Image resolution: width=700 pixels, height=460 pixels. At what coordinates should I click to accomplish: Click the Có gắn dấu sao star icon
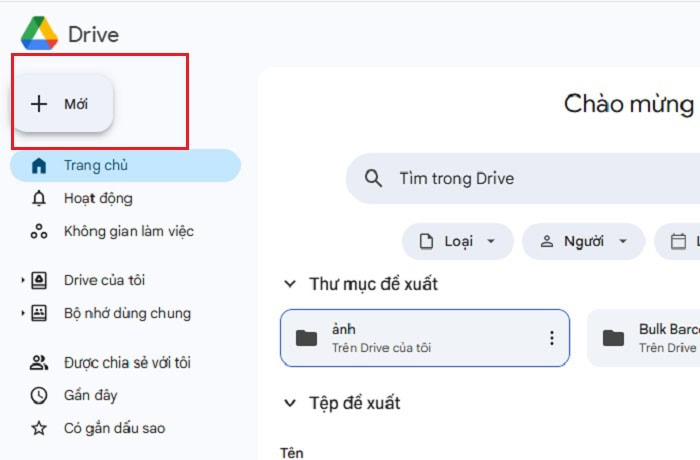(39, 429)
